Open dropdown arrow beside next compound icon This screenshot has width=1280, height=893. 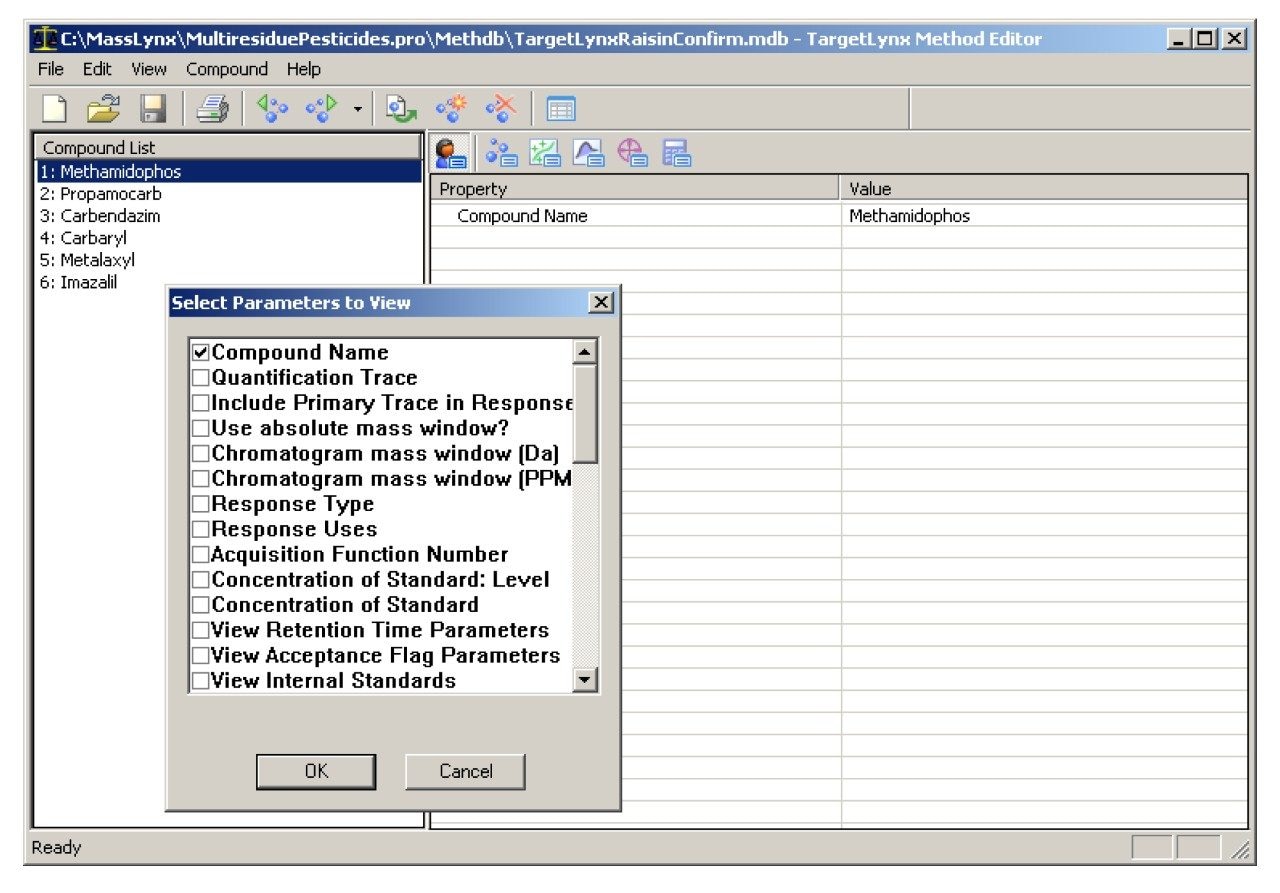(357, 109)
